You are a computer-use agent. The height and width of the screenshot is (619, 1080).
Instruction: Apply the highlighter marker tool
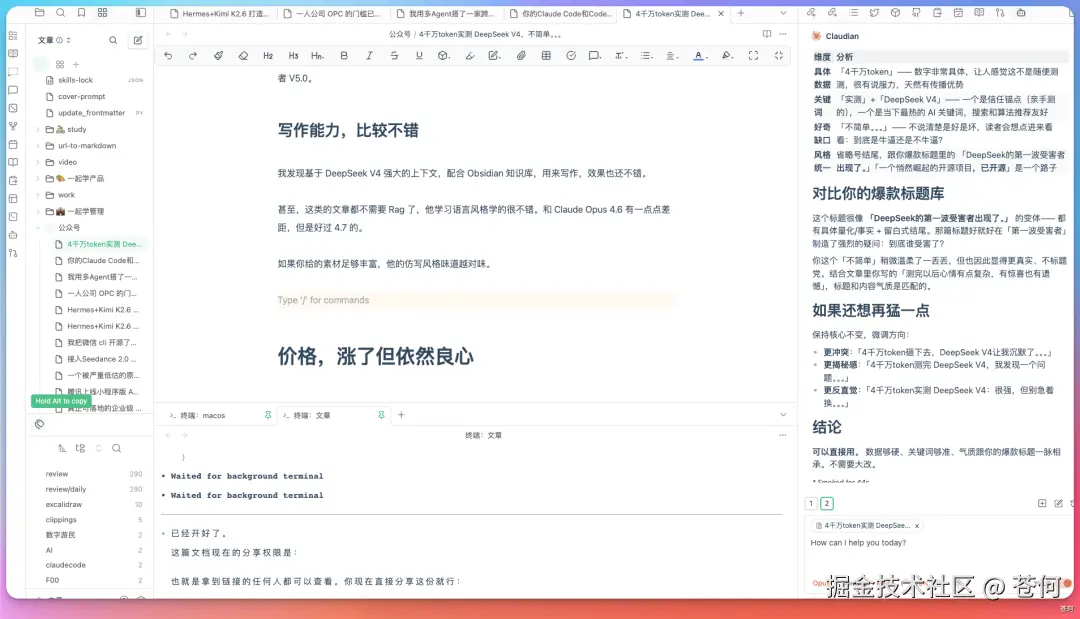470,56
